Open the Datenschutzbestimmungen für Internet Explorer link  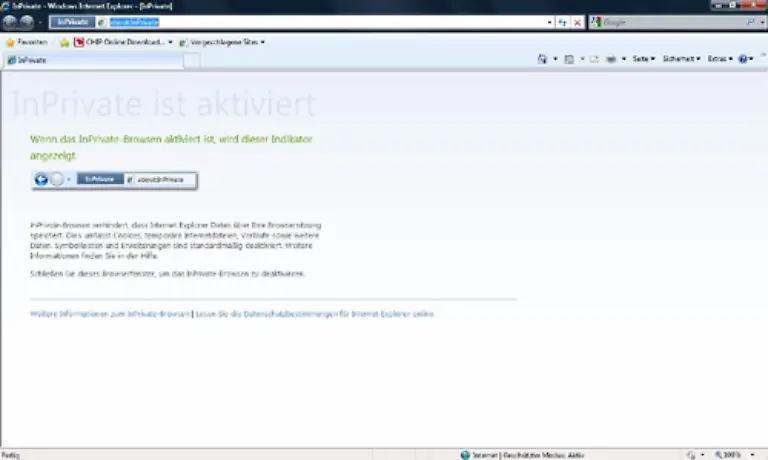point(315,314)
